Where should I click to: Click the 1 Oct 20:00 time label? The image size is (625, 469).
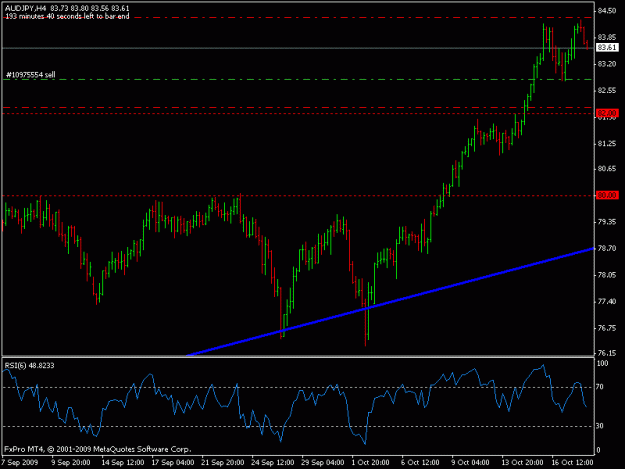point(370,462)
